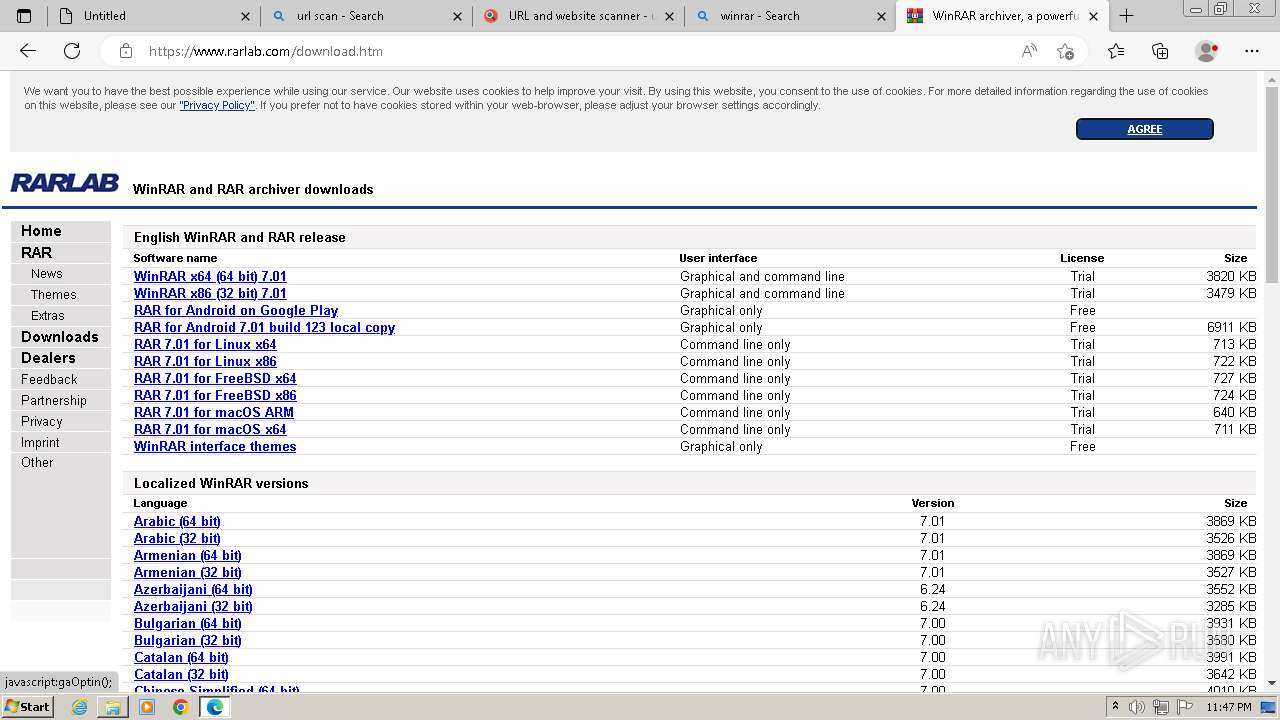Open Feedback in the sidebar

pos(61,380)
